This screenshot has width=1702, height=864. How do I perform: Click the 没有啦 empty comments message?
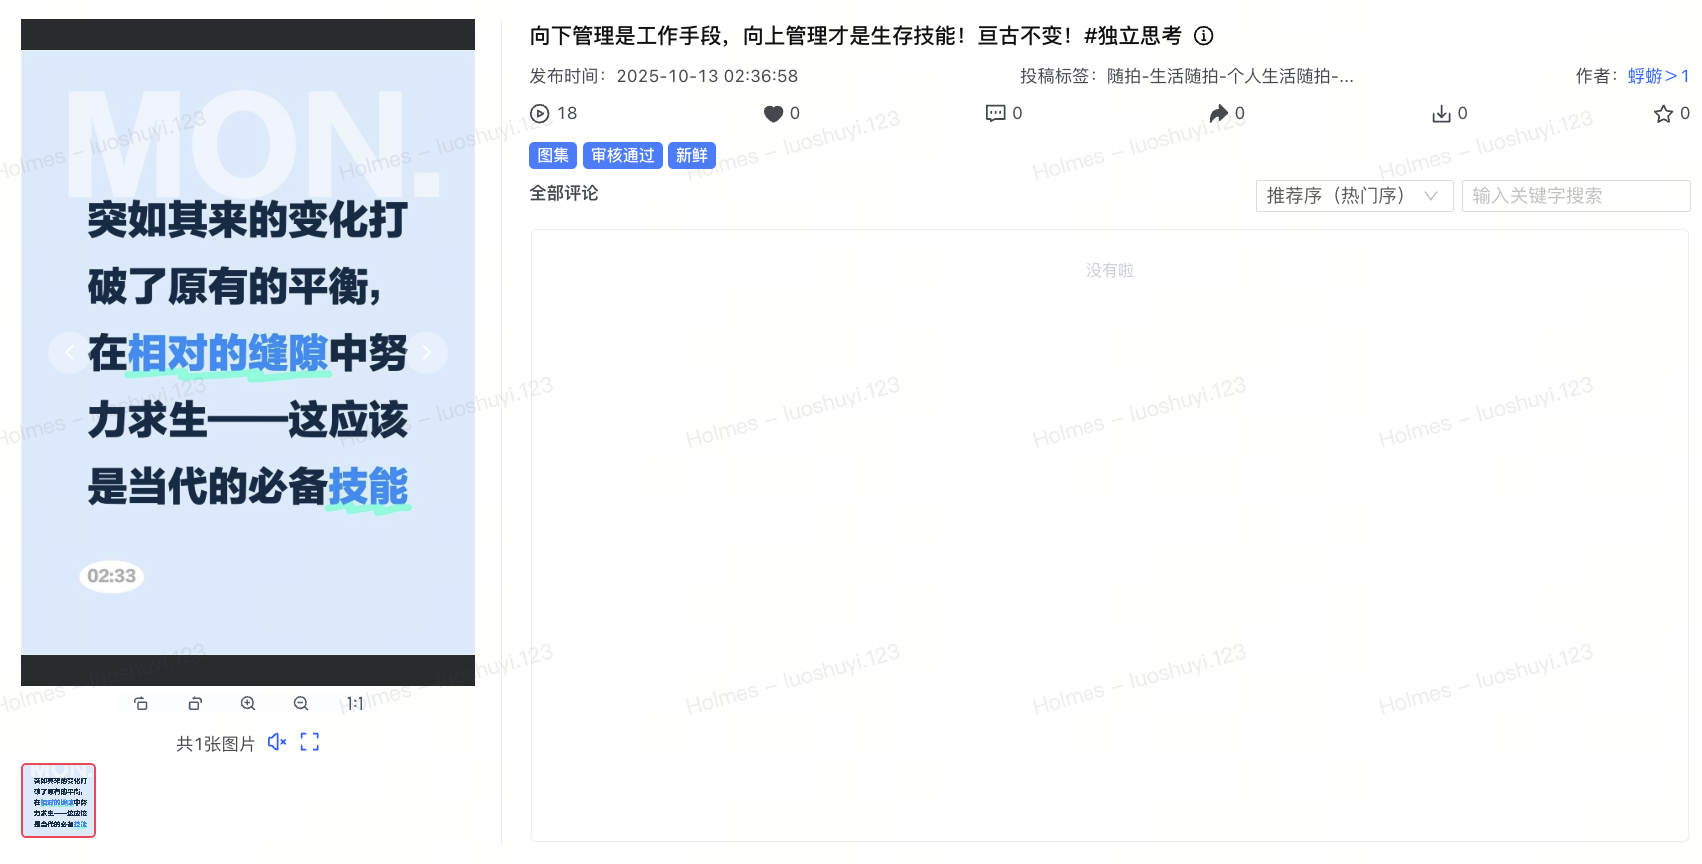1110,270
